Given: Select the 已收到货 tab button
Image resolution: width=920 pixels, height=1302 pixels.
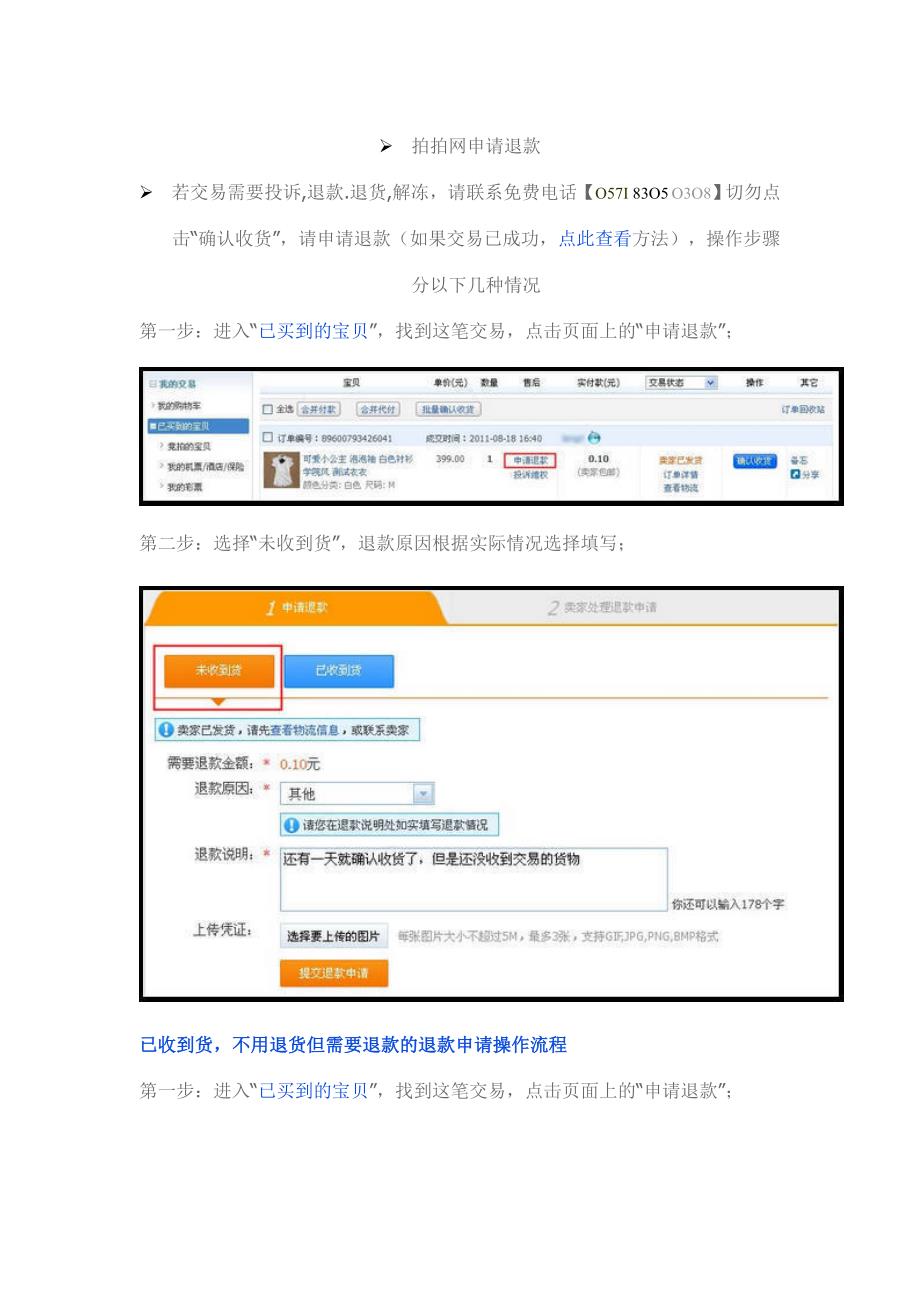Looking at the screenshot, I should point(339,671).
